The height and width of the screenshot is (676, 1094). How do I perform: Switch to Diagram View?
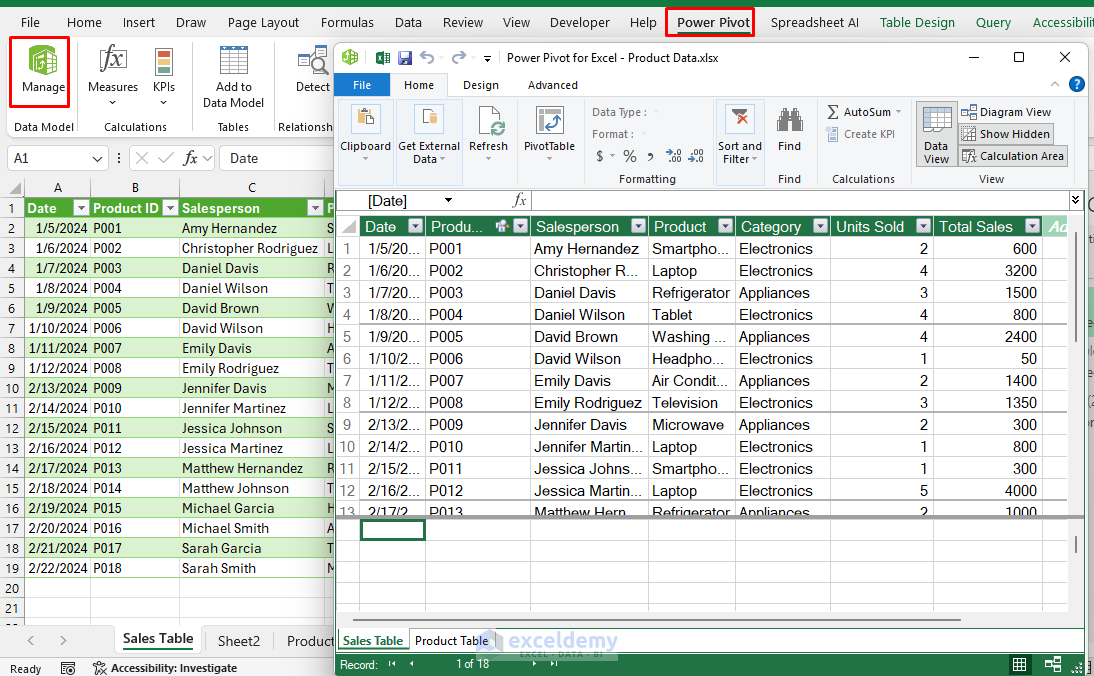1005,112
